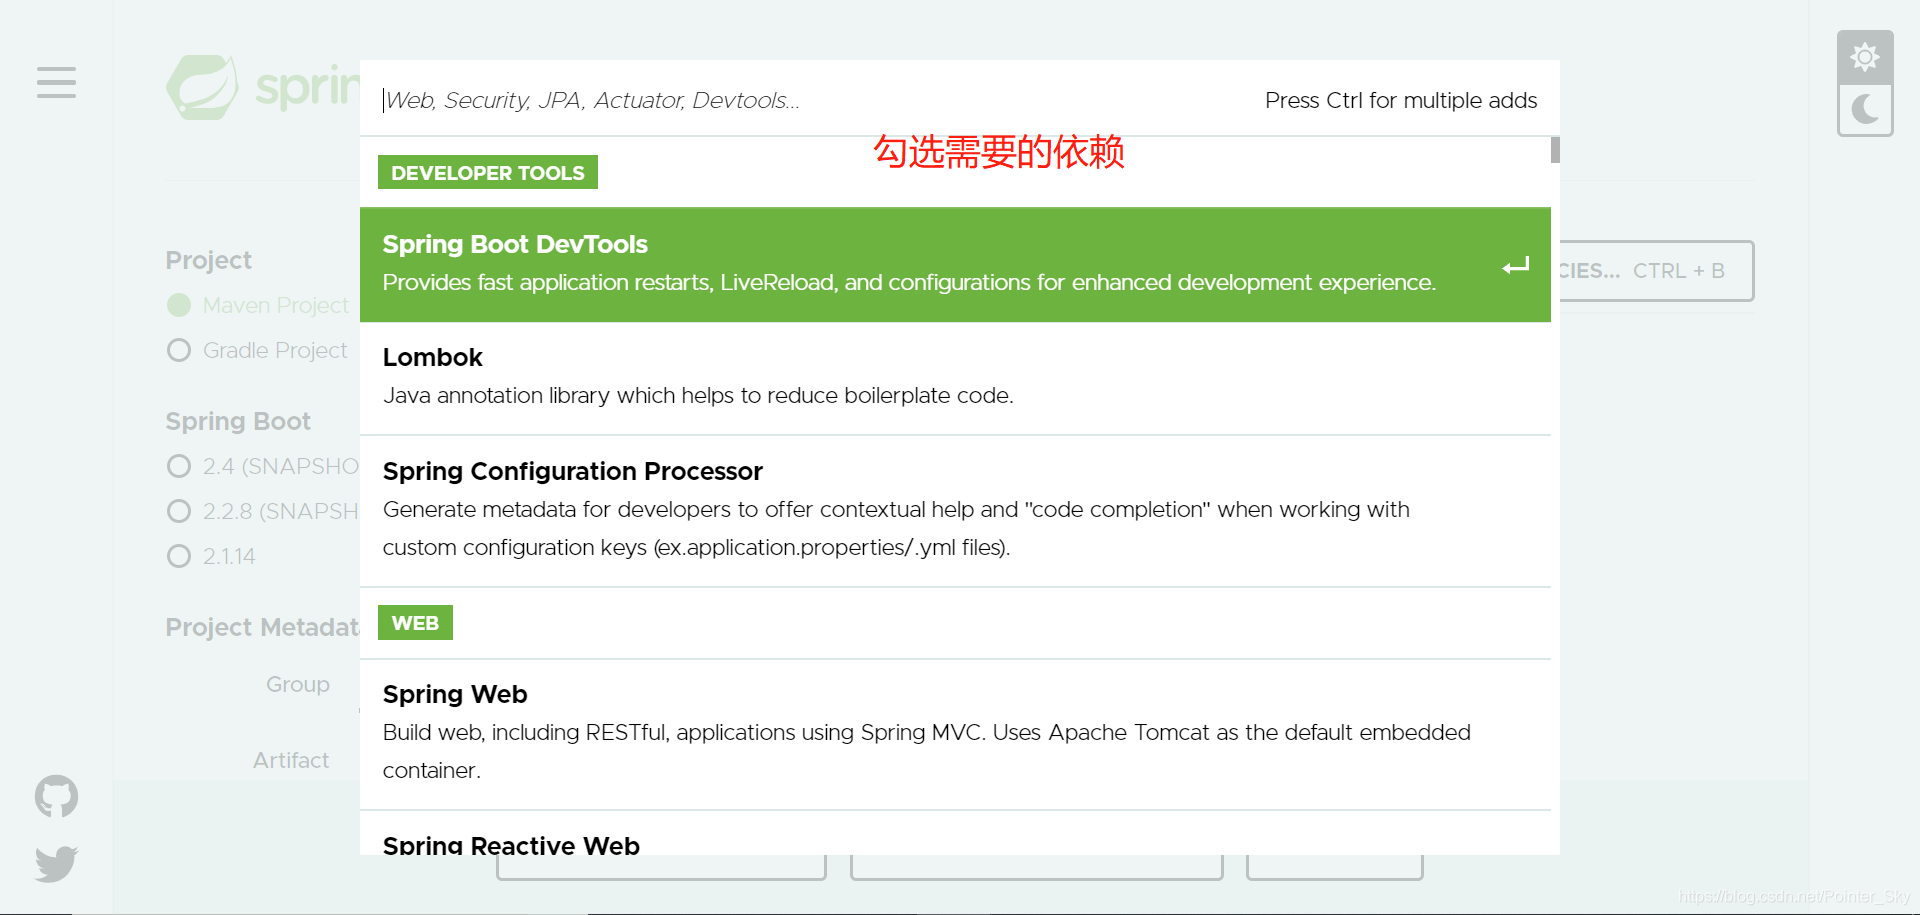Click the enter arrow on Spring Boot DevTools
The width and height of the screenshot is (1920, 915).
(1516, 265)
